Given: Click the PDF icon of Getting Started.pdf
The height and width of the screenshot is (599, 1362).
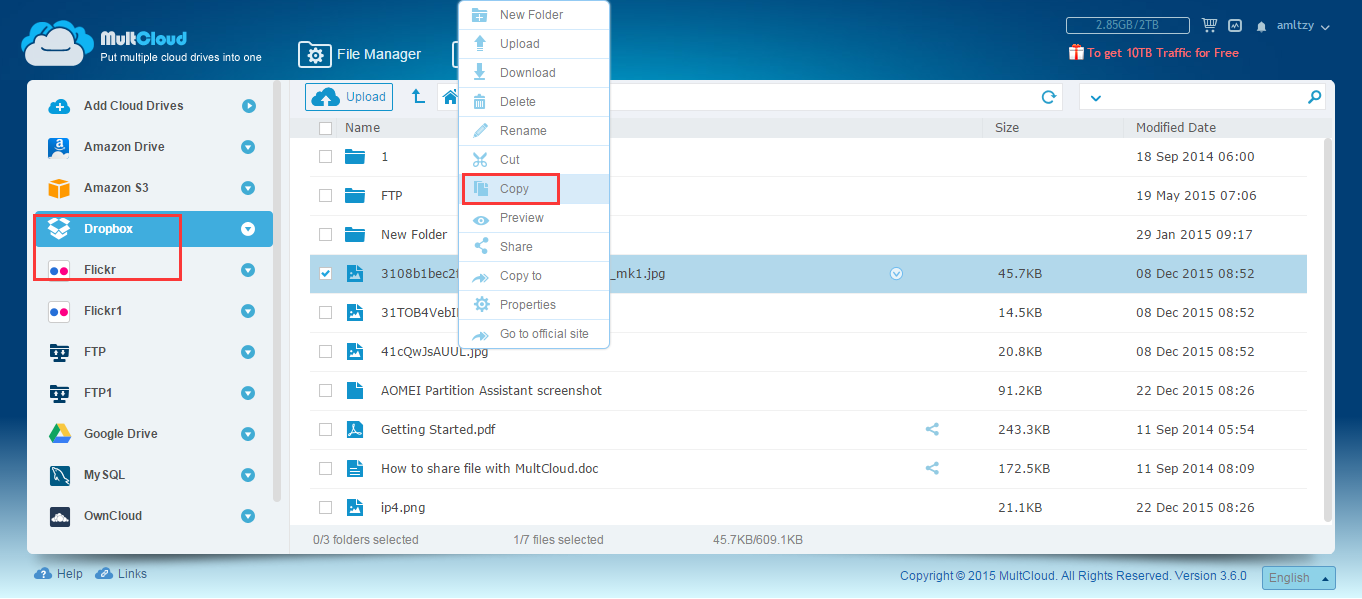Looking at the screenshot, I should tap(354, 430).
